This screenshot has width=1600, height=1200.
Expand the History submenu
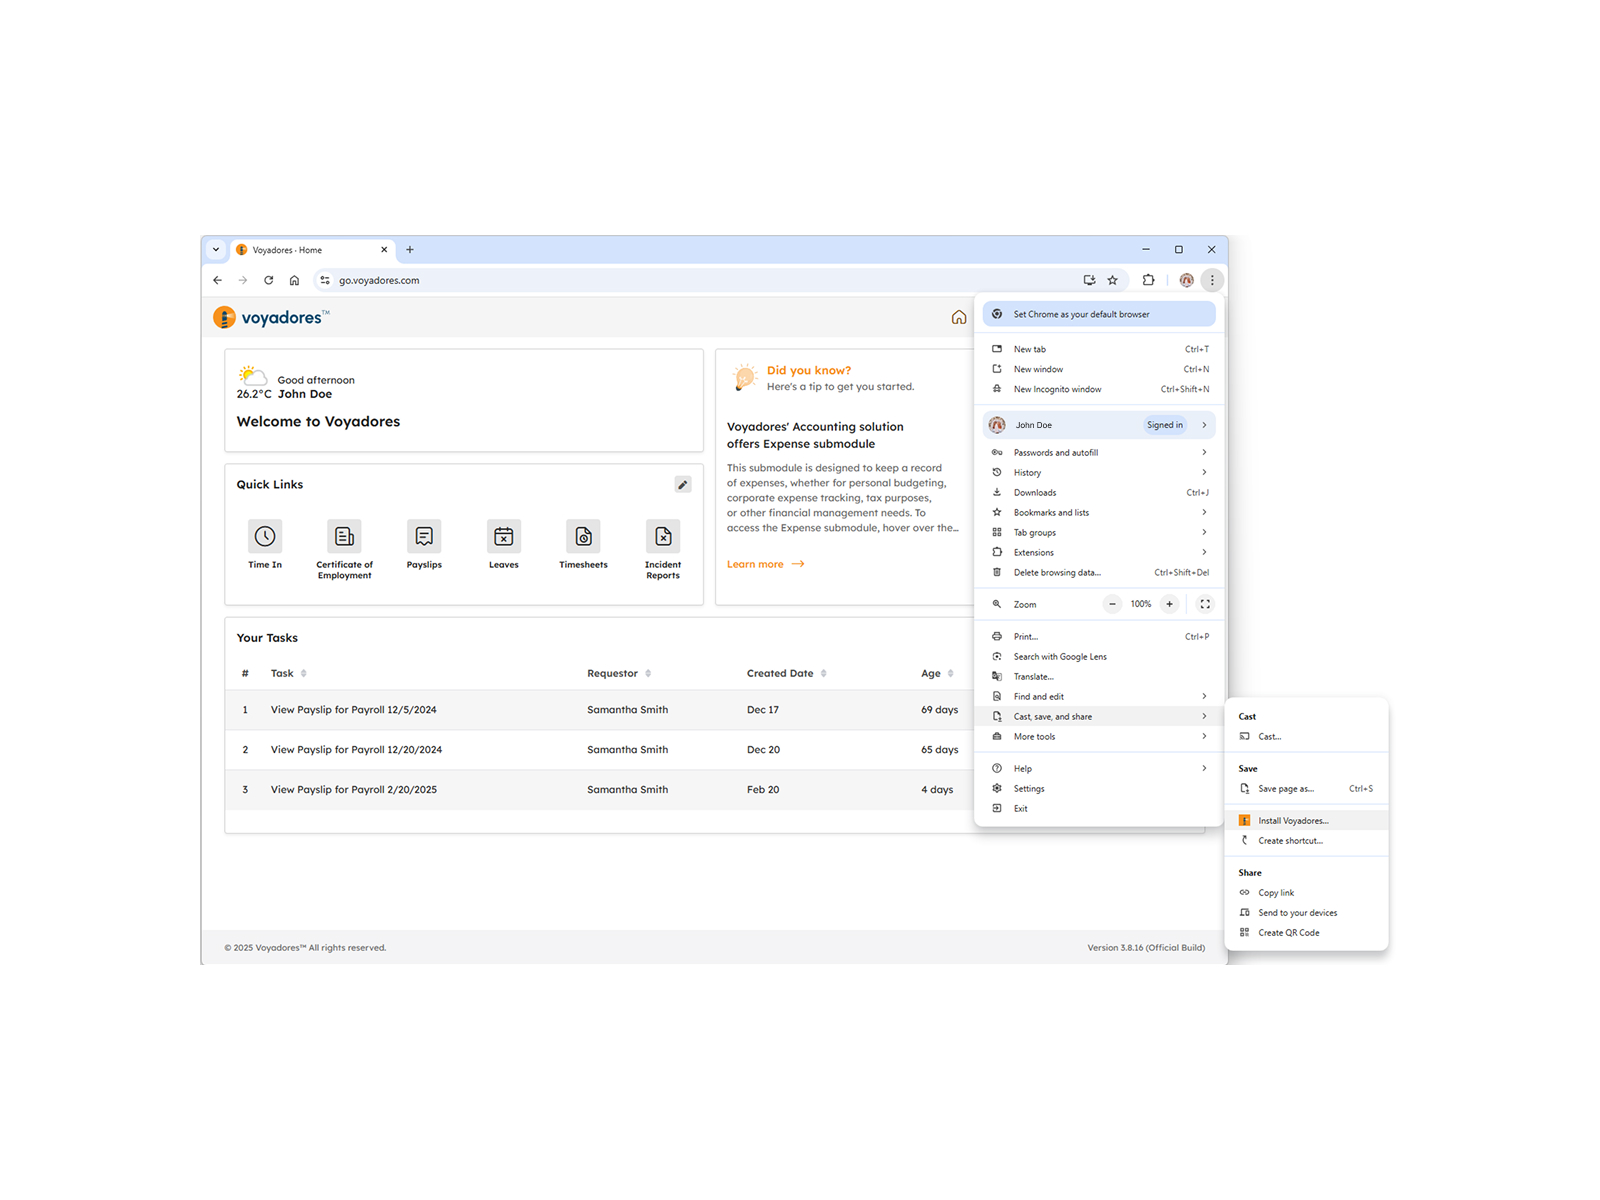1099,473
